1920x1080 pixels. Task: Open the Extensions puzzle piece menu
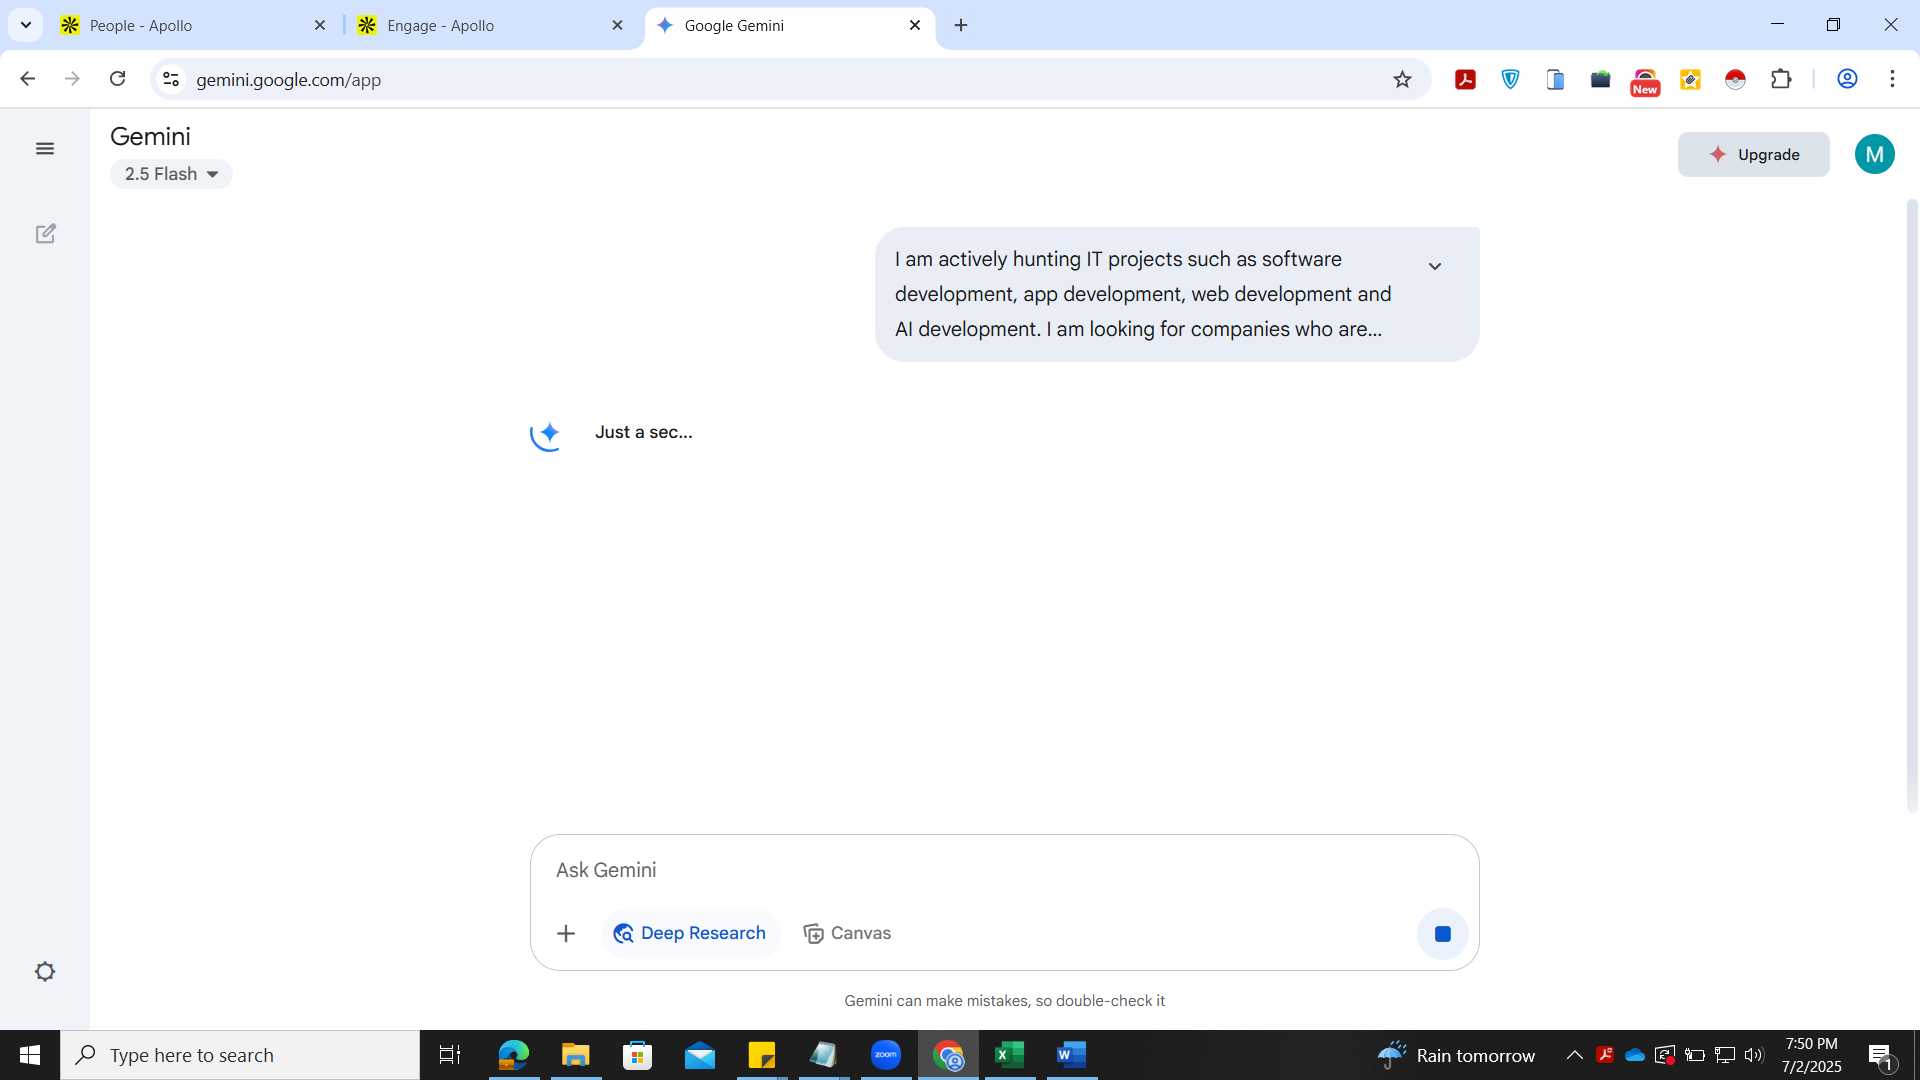1781,79
